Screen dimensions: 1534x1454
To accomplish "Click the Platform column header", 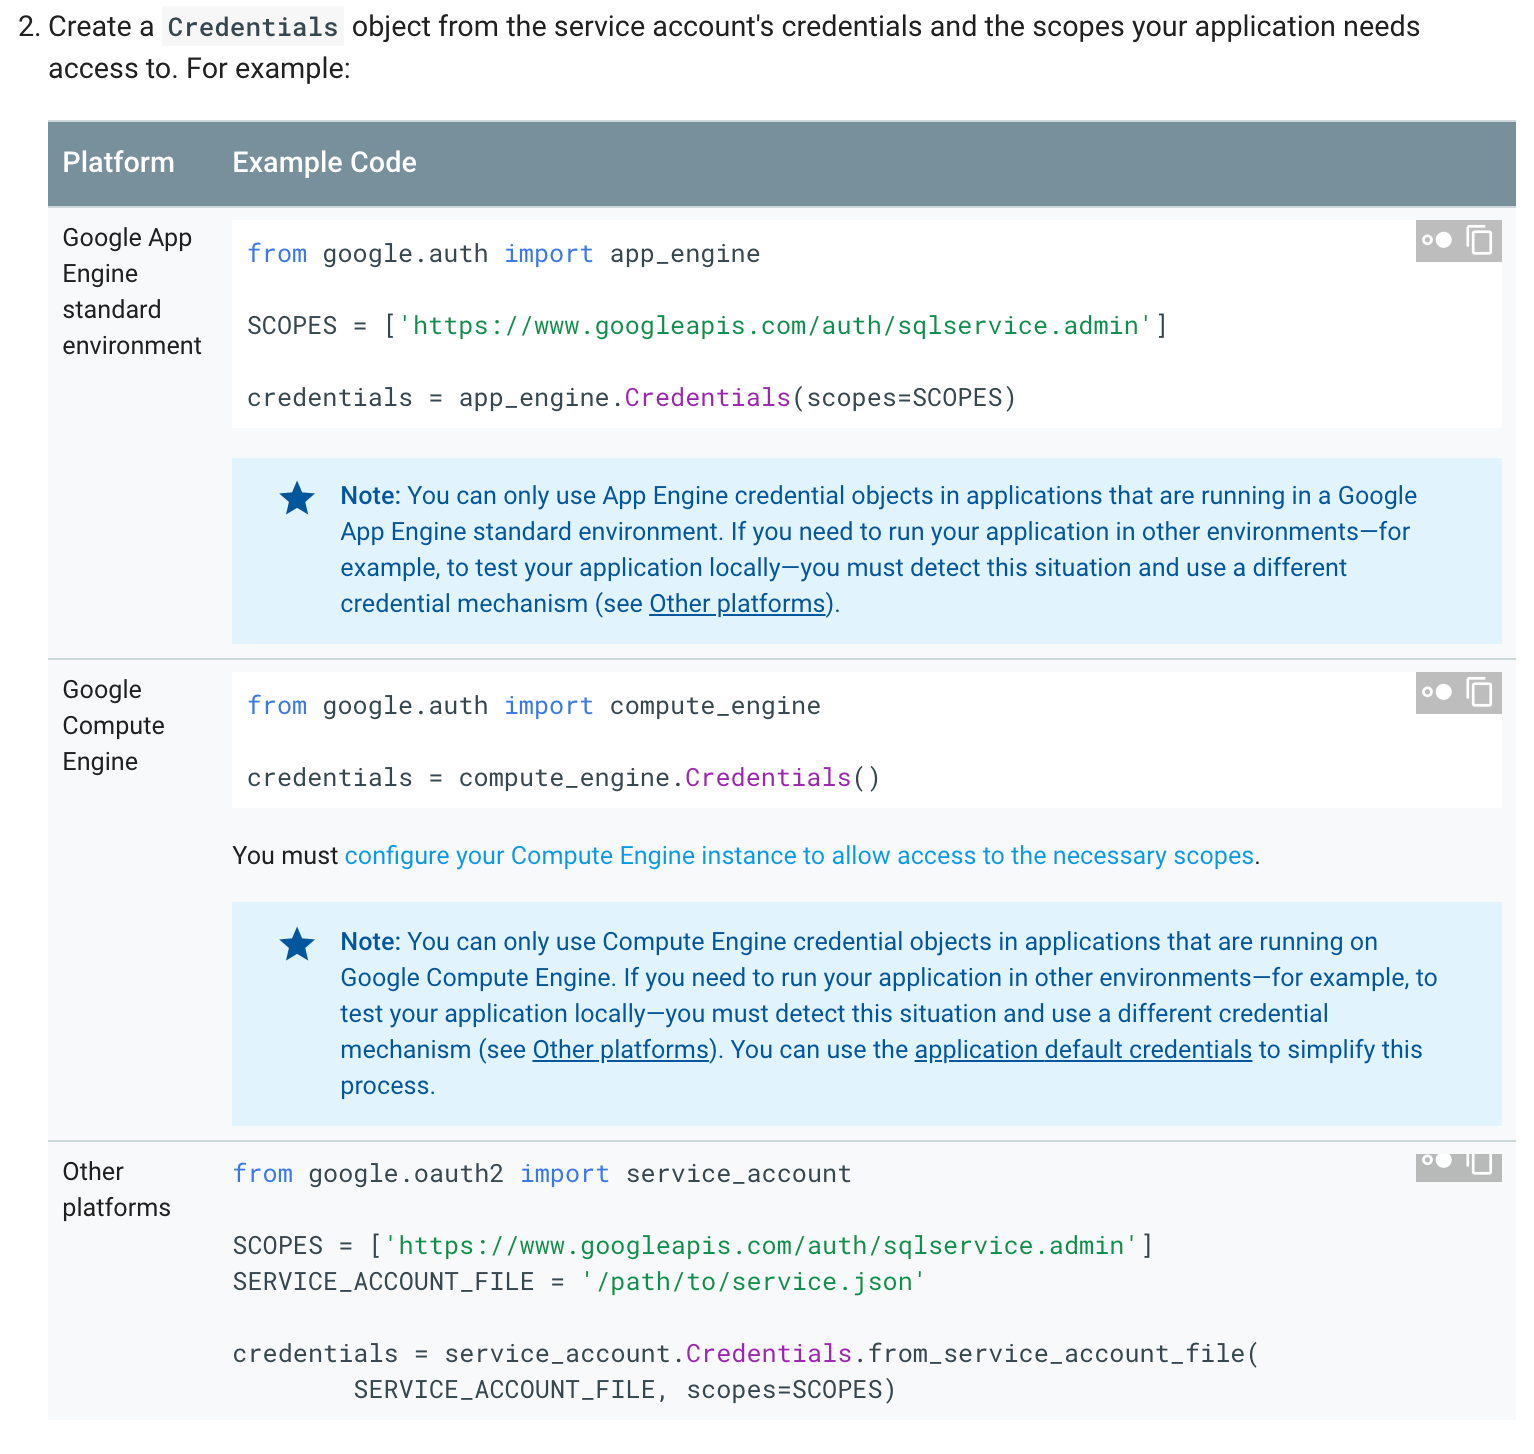I will 118,162.
